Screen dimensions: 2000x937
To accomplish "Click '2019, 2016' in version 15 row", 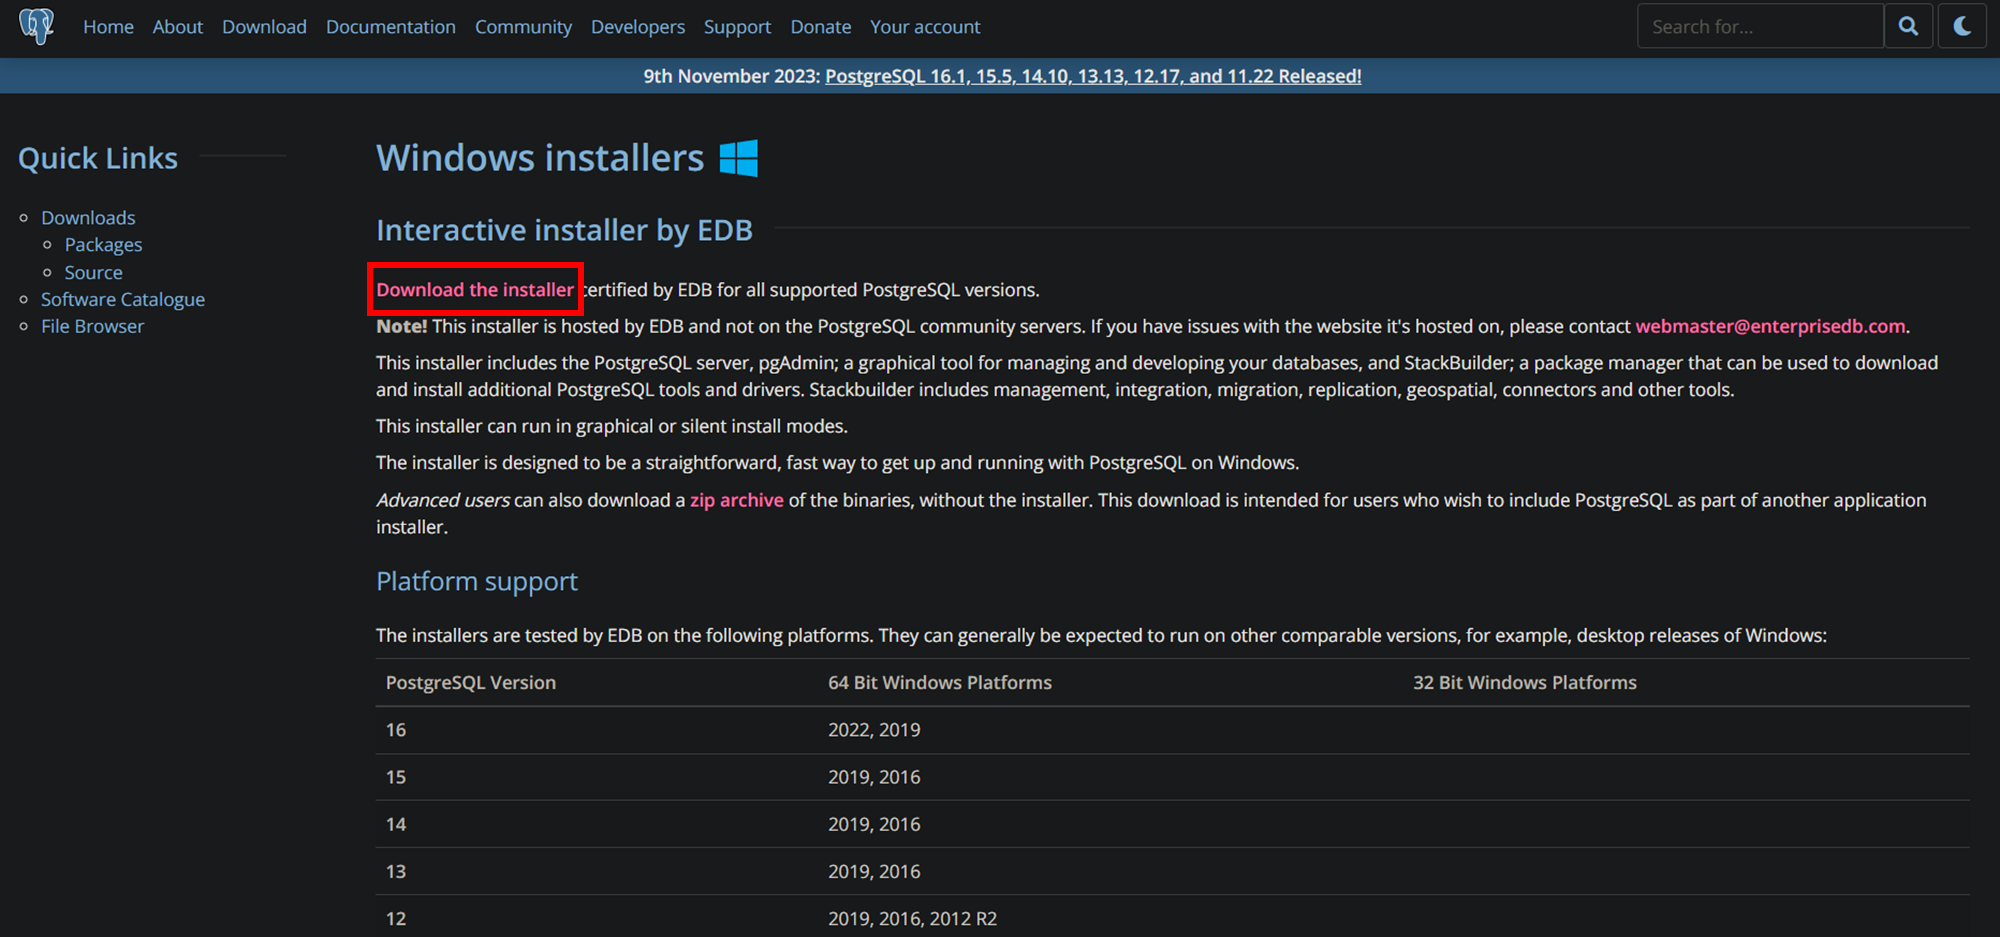I will pos(874,777).
